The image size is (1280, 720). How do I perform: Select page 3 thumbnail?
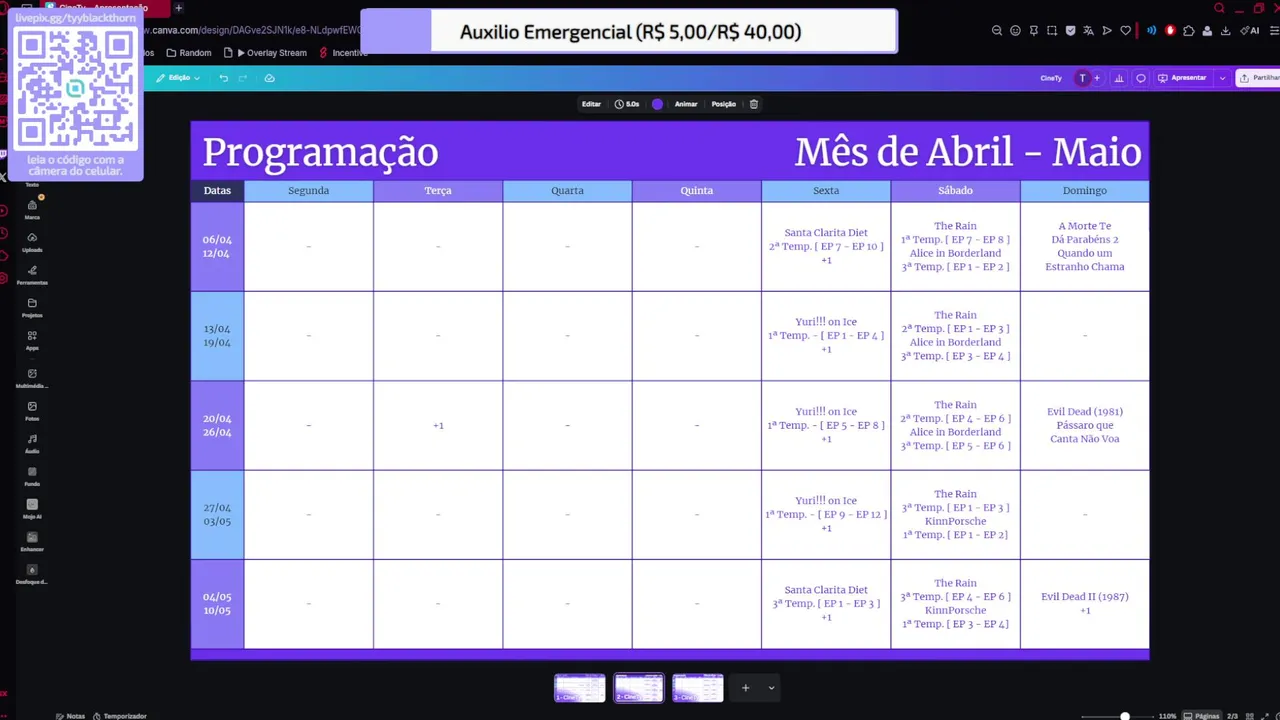pos(698,688)
